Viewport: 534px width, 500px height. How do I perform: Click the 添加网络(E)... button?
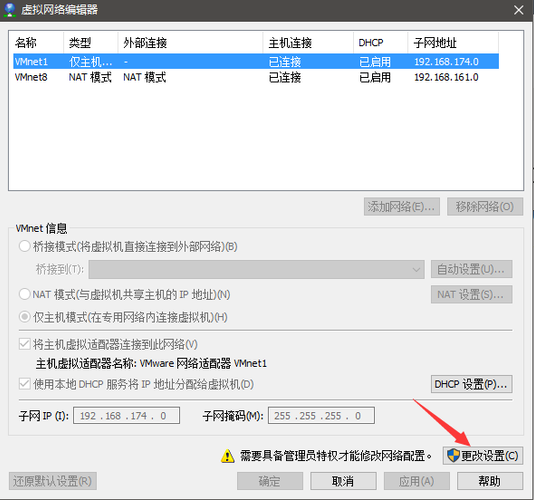(402, 206)
